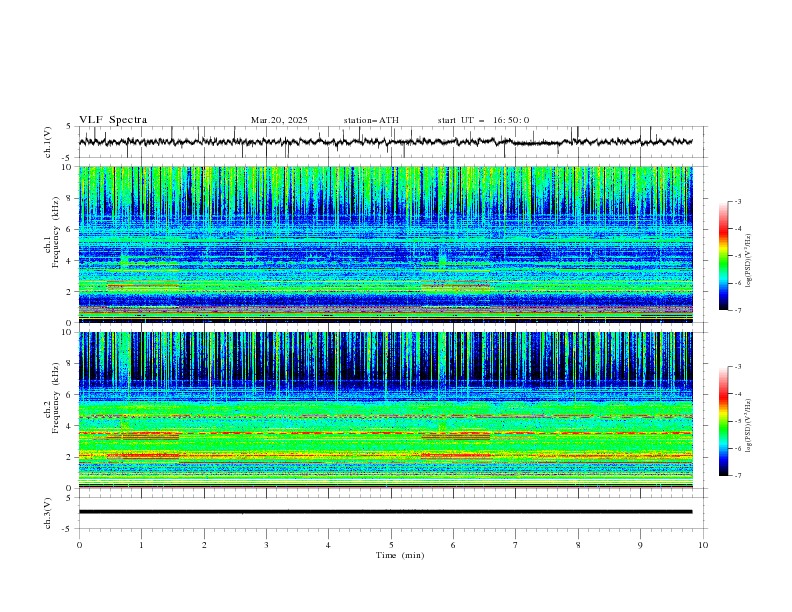
Task: Click the ch.2 frequency tick "2"
Action: 70,457
